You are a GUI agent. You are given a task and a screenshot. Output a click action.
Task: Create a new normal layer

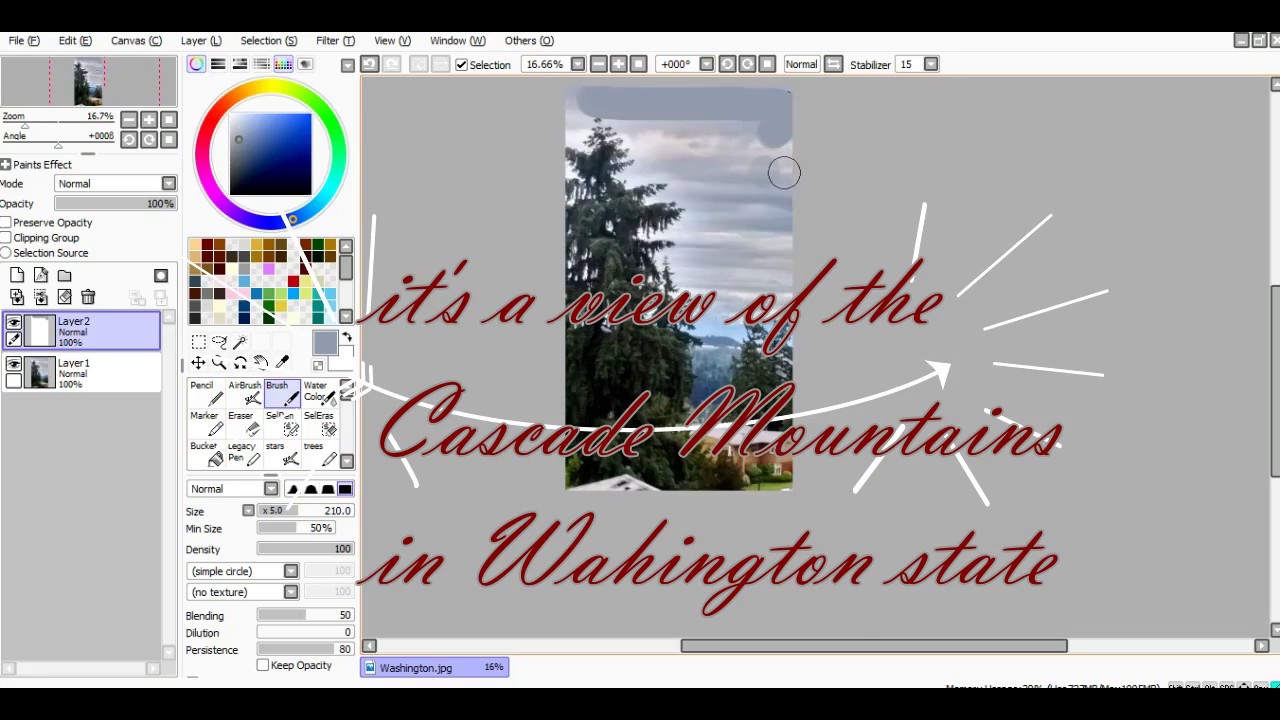click(17, 275)
